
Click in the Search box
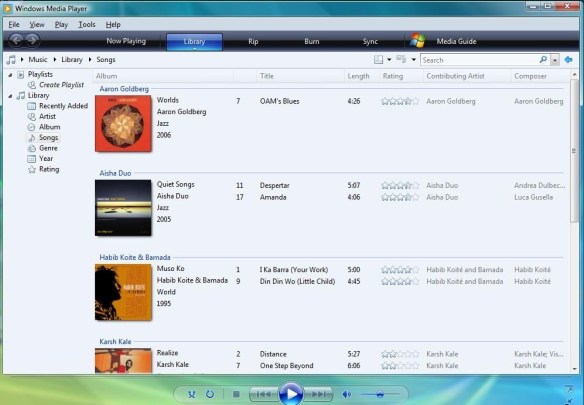480,60
